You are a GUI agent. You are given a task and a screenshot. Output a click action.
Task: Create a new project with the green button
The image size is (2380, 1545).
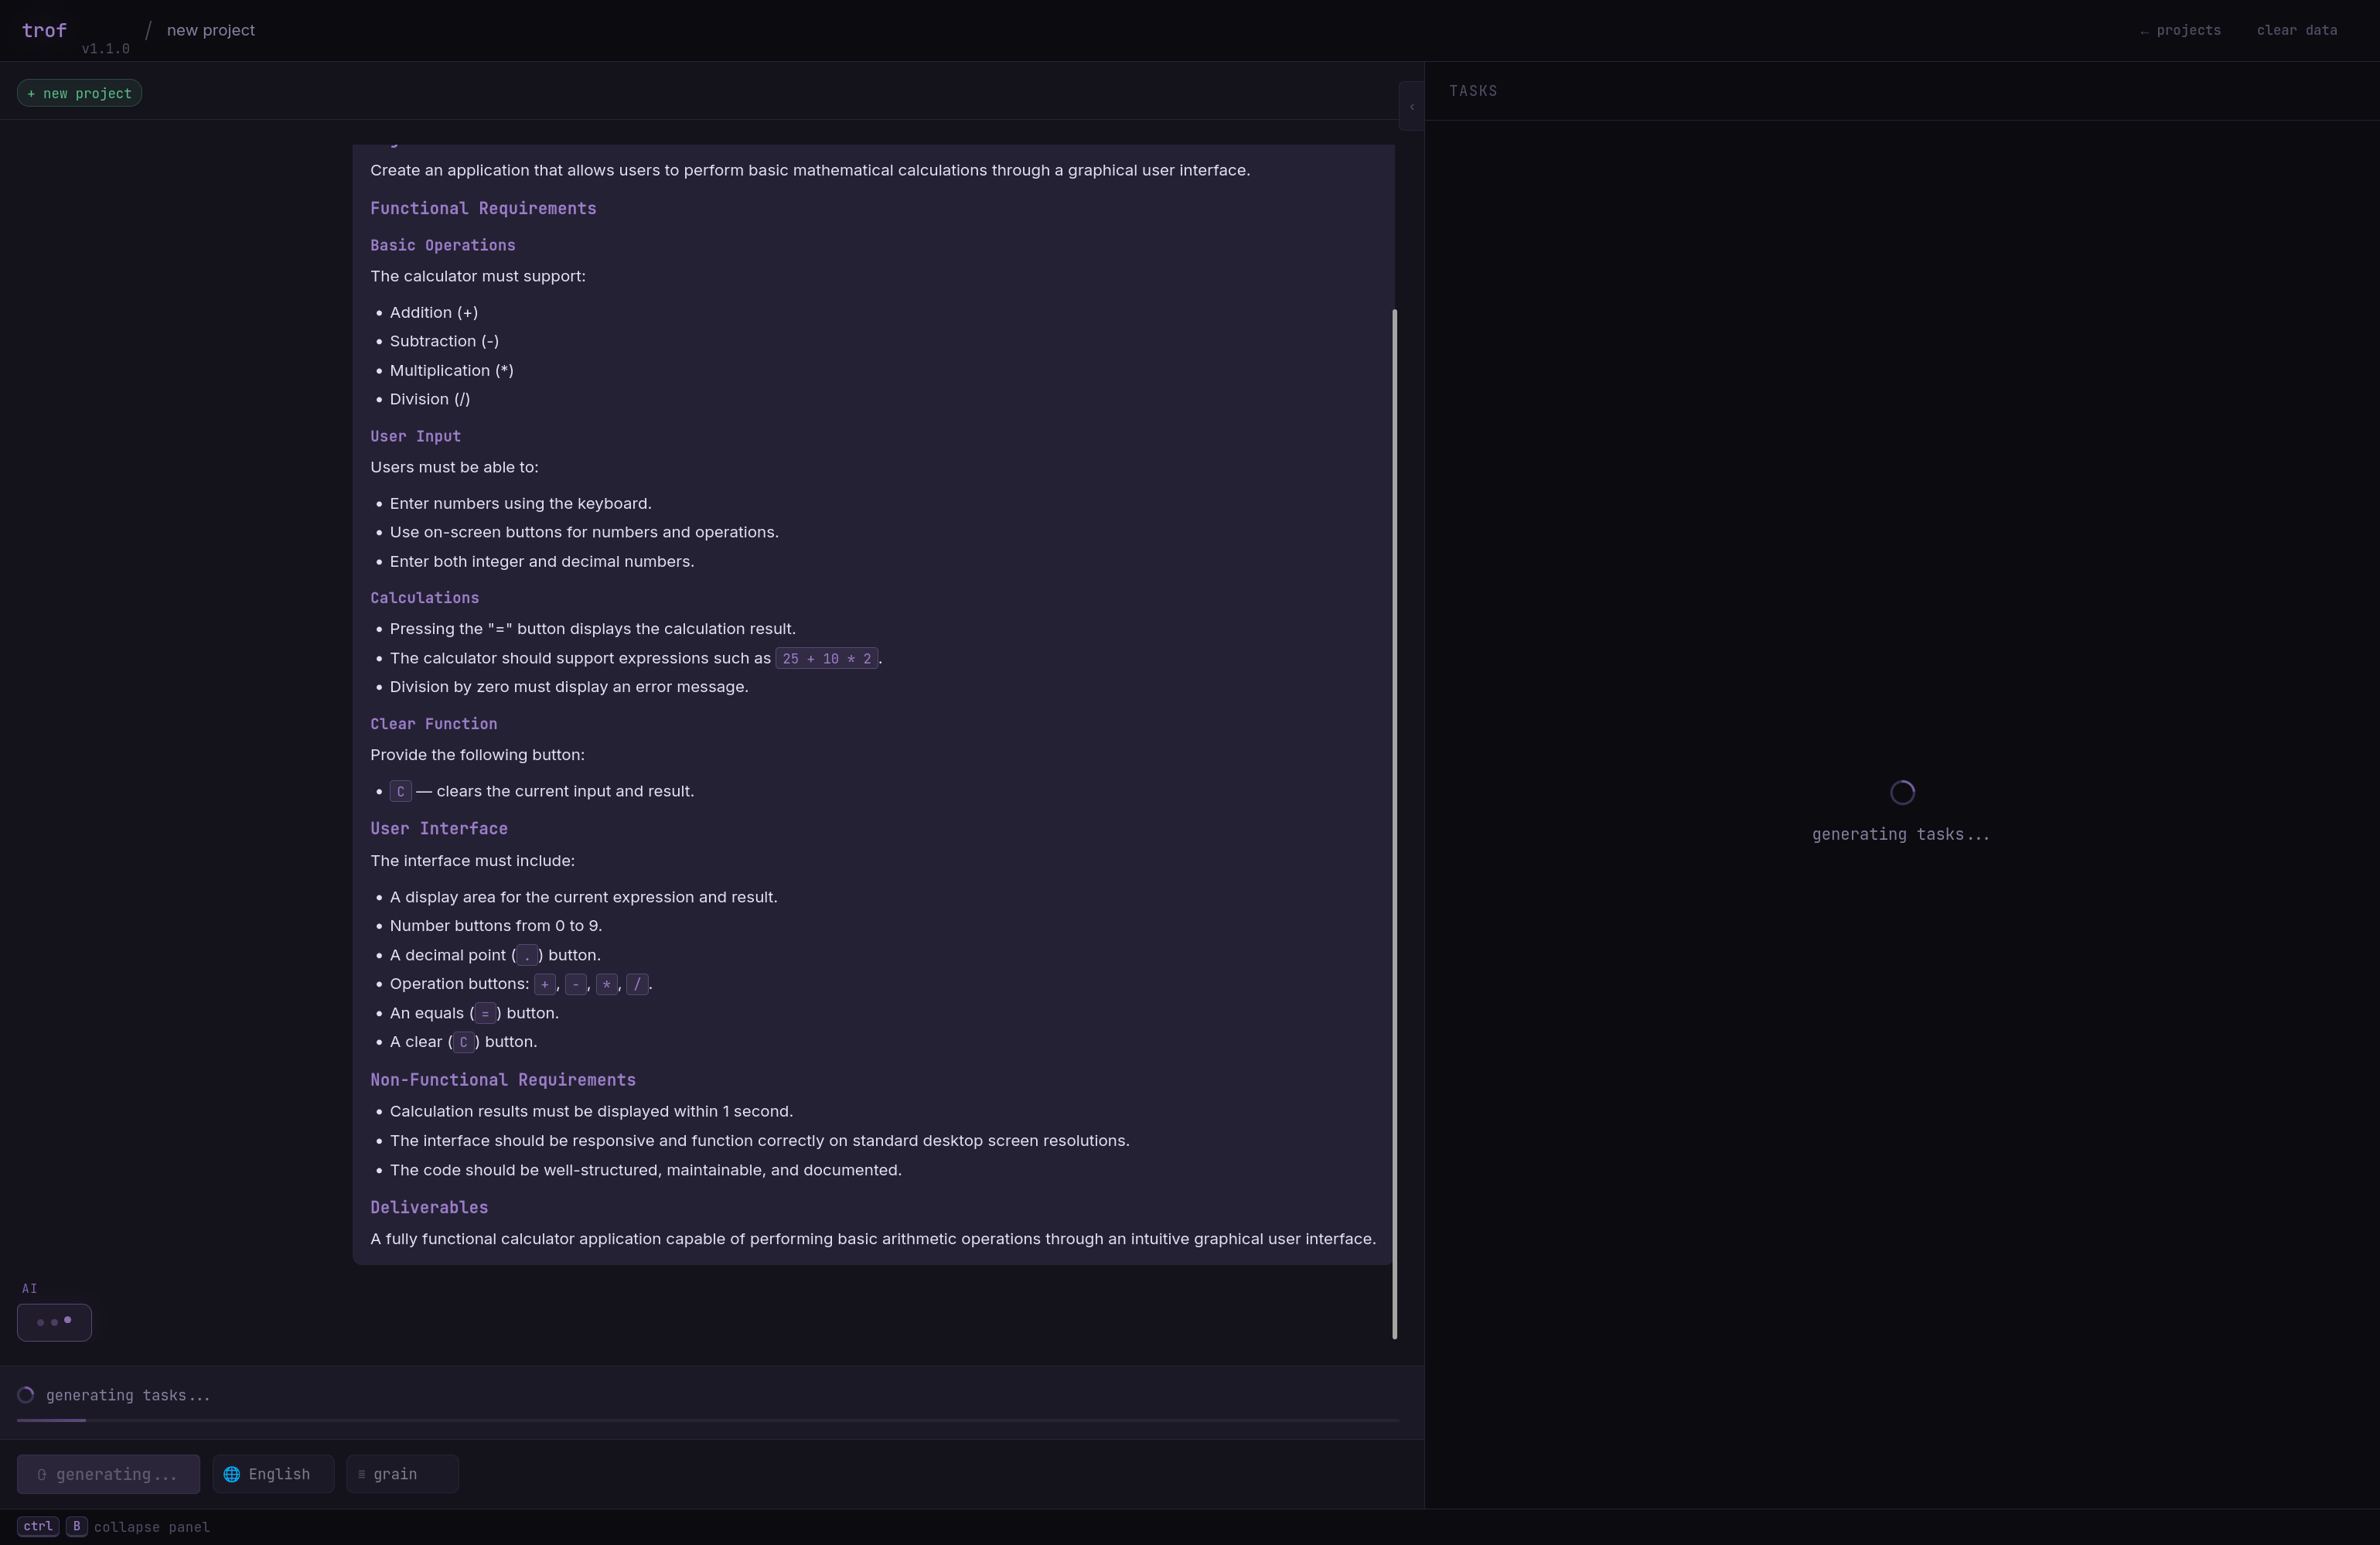pyautogui.click(x=79, y=93)
